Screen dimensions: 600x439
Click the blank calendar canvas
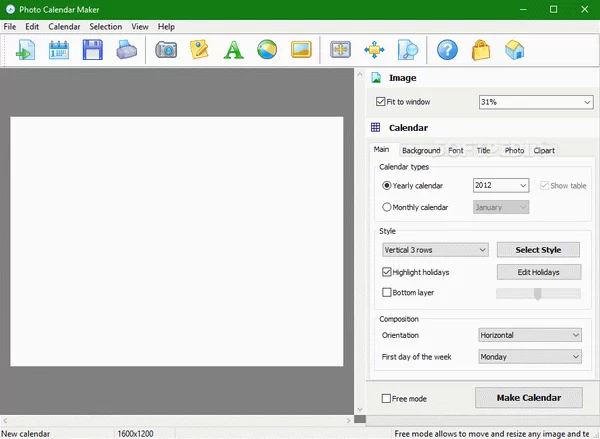177,242
